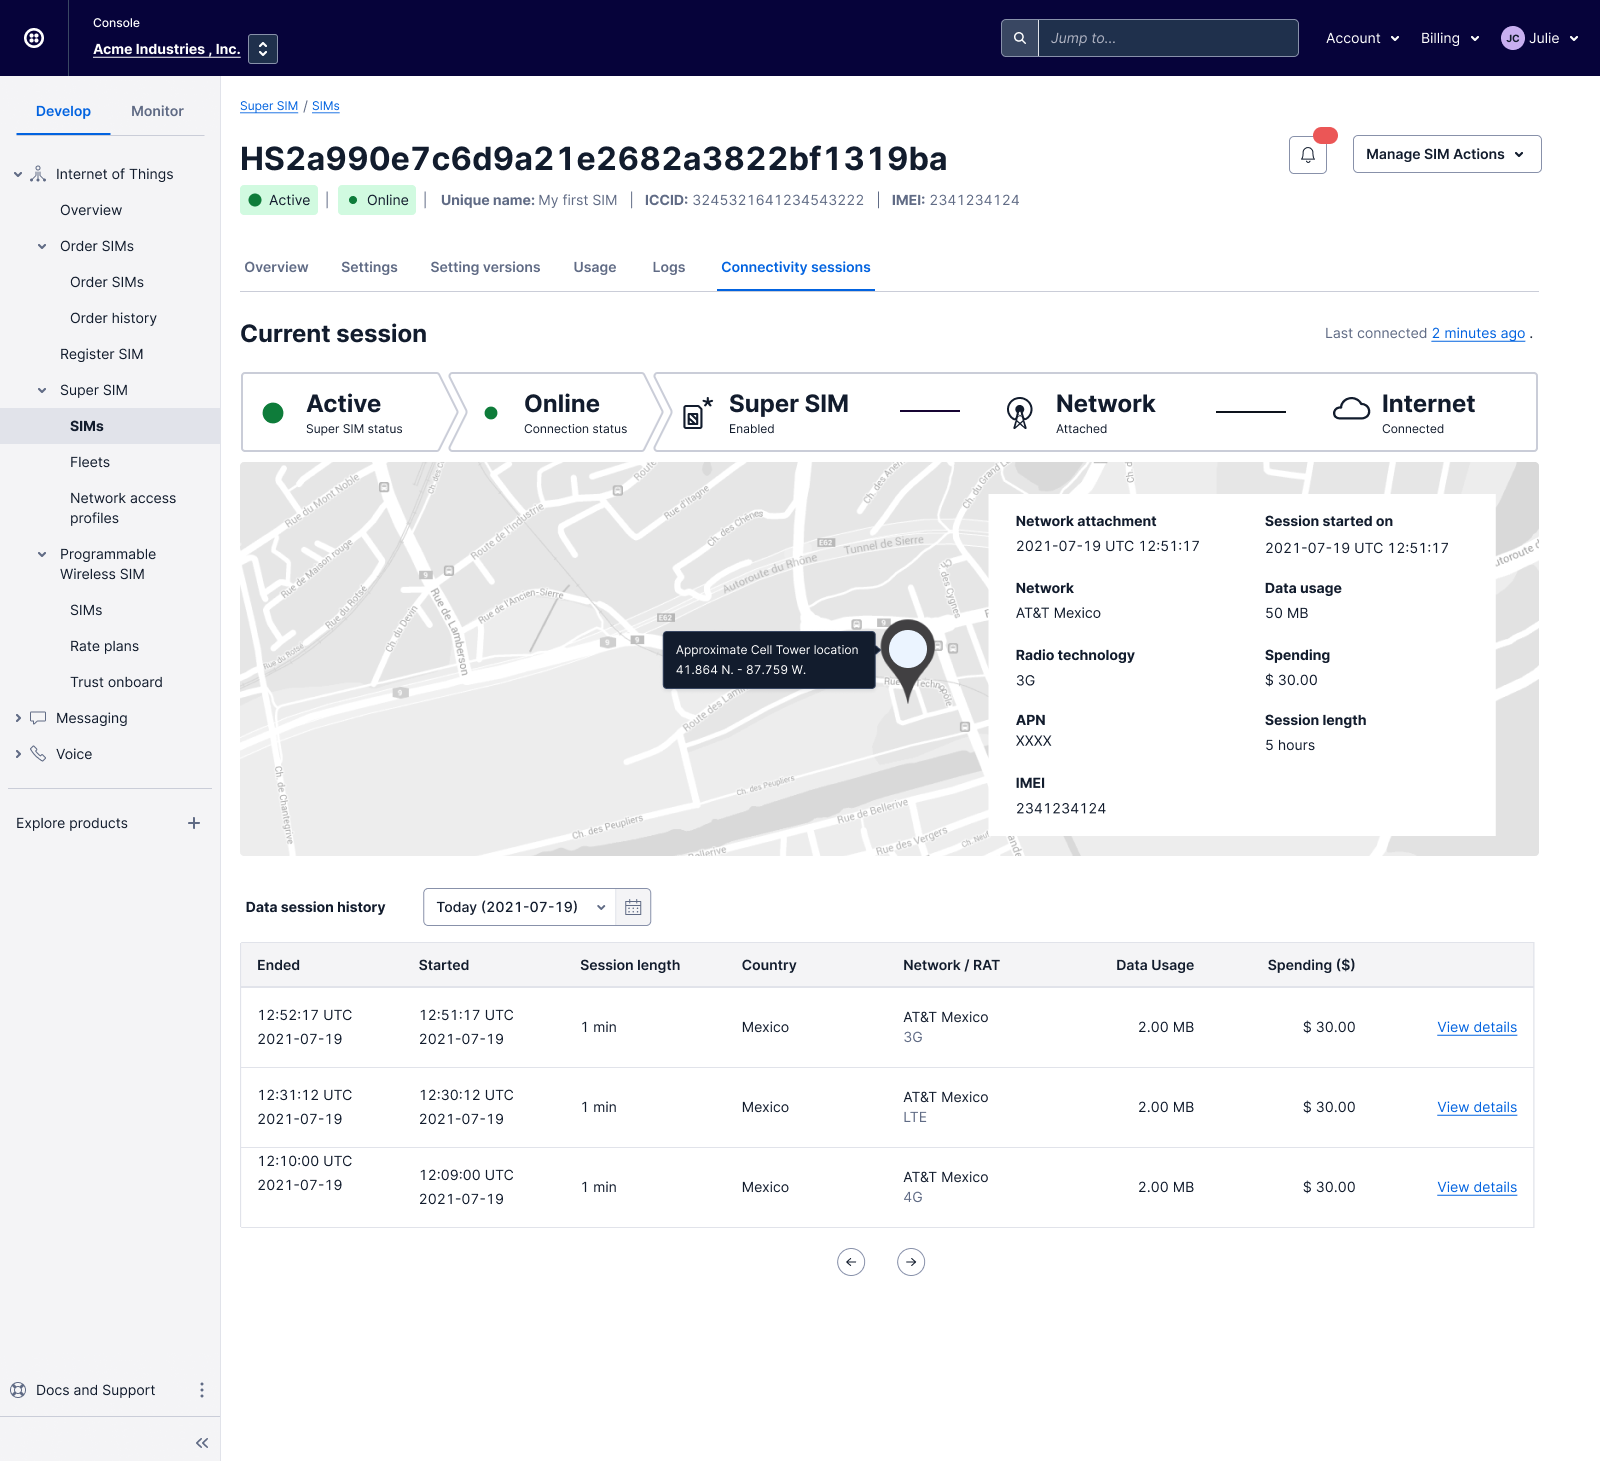Switch to the Monitor tab
Screen dimensions: 1600x1461
(157, 111)
